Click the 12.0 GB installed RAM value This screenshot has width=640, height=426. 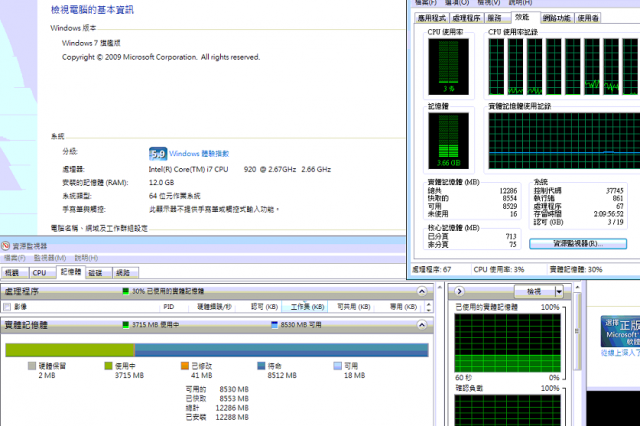tap(161, 182)
